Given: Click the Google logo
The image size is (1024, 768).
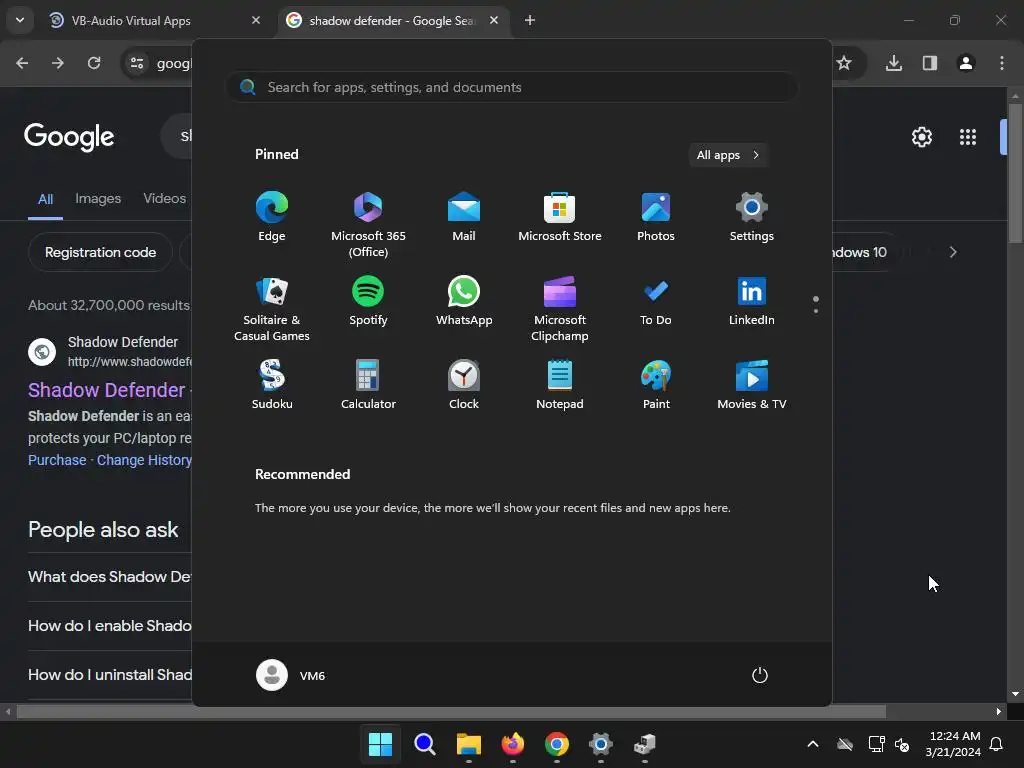Looking at the screenshot, I should [x=69, y=137].
